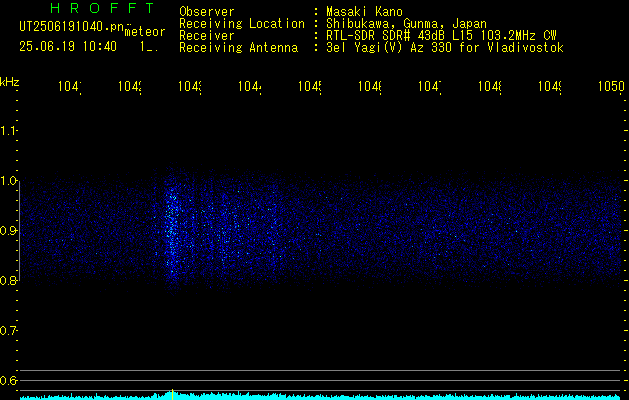The height and width of the screenshot is (400, 629).
Task: Click 'Shibukawa, Gunma, Japan' location text
Action: pyautogui.click(x=406, y=24)
